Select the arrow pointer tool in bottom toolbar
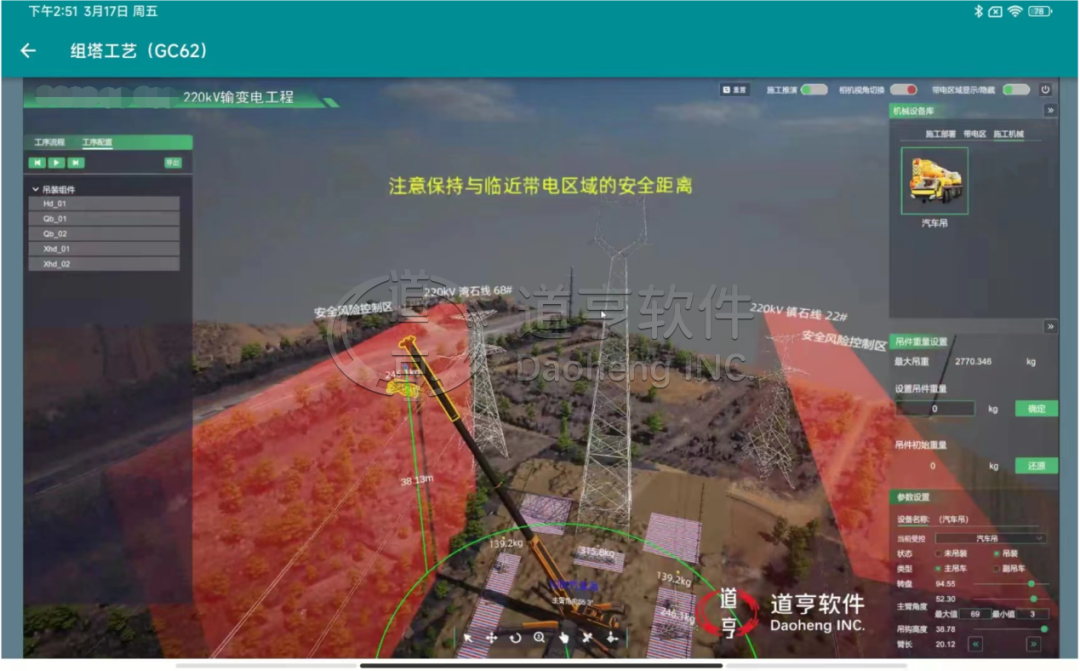The image size is (1080, 671). (x=467, y=637)
